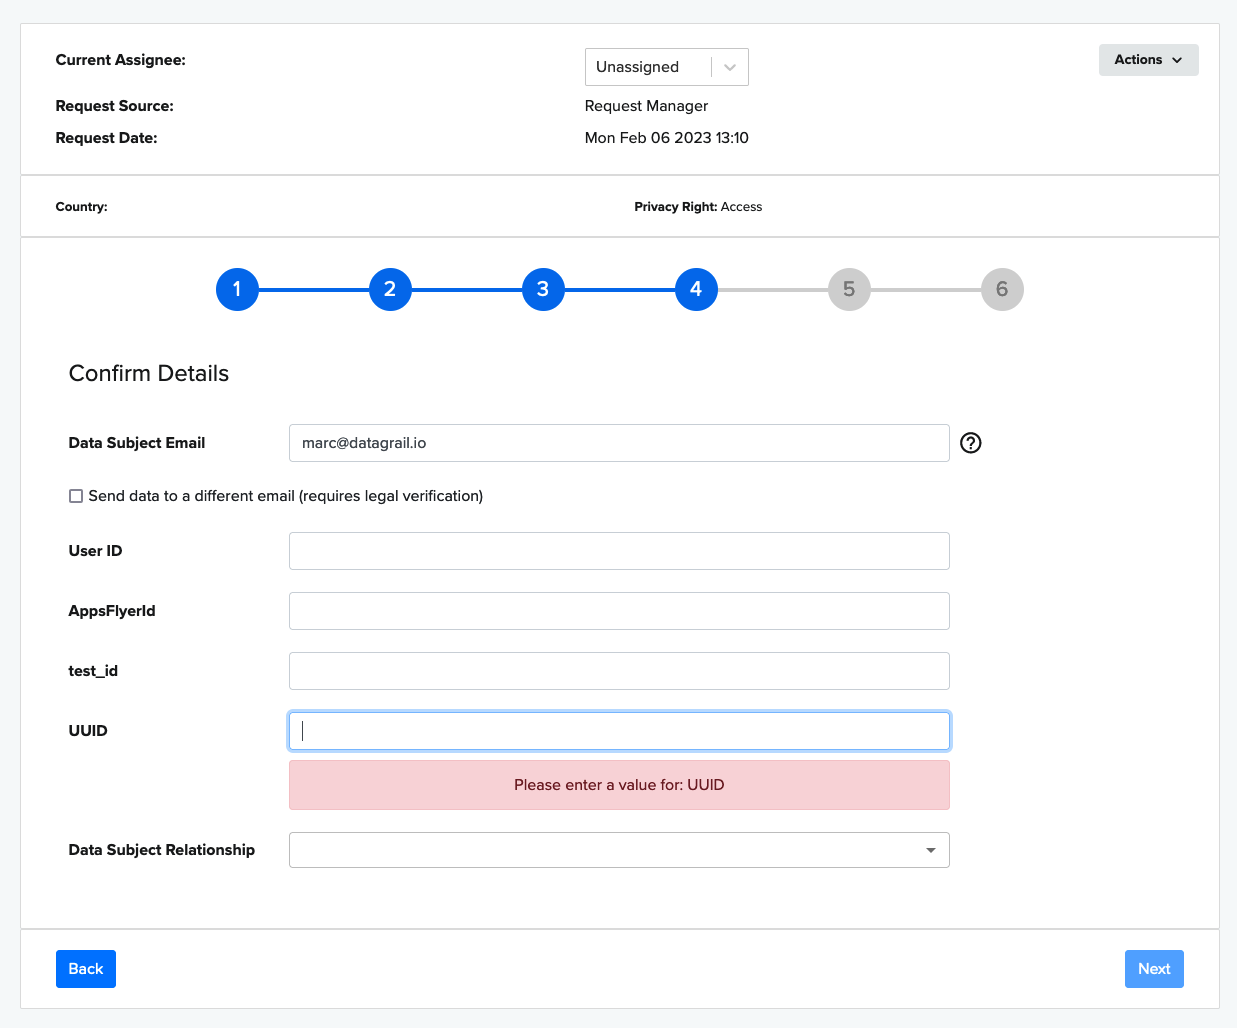The width and height of the screenshot is (1237, 1028).
Task: Open the Current Assignee Unassigned dropdown
Action: pos(666,67)
